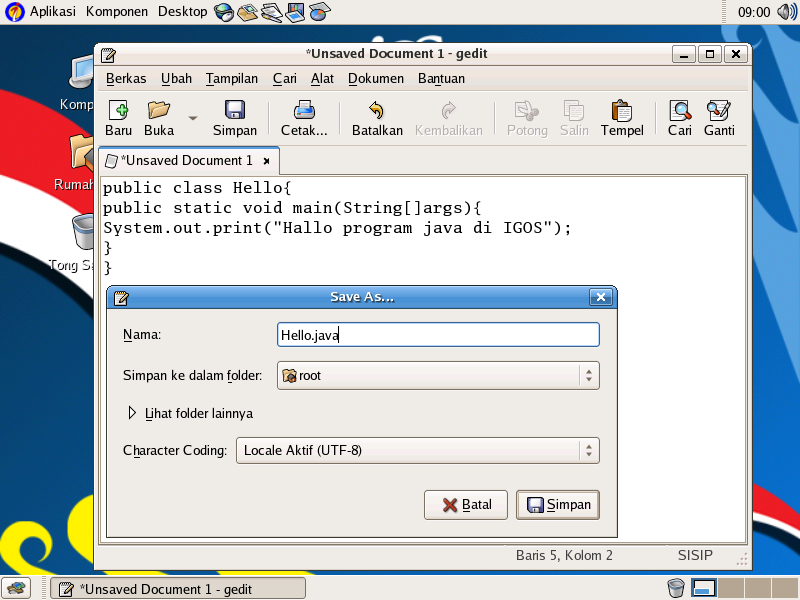800x600 pixels.
Task: Click the trash icon in the bottom panel
Action: tap(676, 588)
